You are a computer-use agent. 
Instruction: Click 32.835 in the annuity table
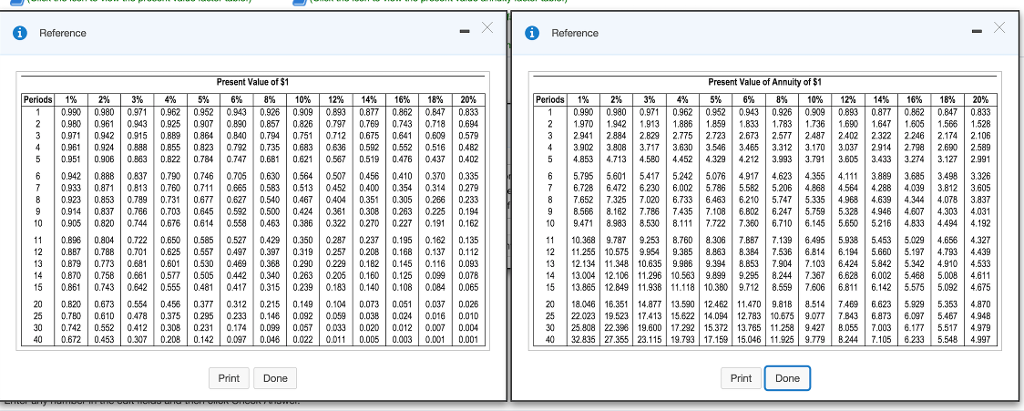pyautogui.click(x=584, y=340)
